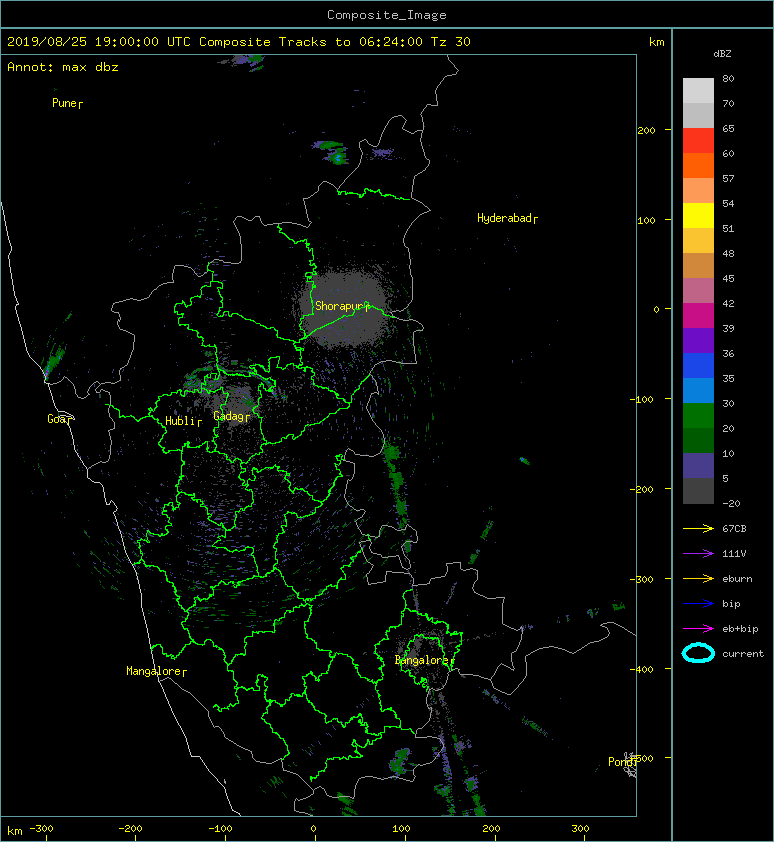The image size is (774, 842).
Task: Click the km unit label at bottom left
Action: 15,831
